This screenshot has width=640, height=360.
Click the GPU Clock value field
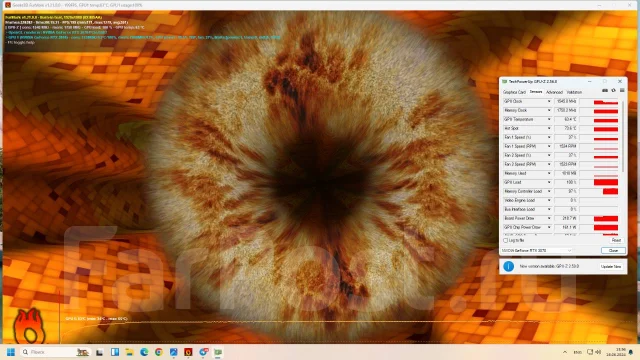(566, 101)
